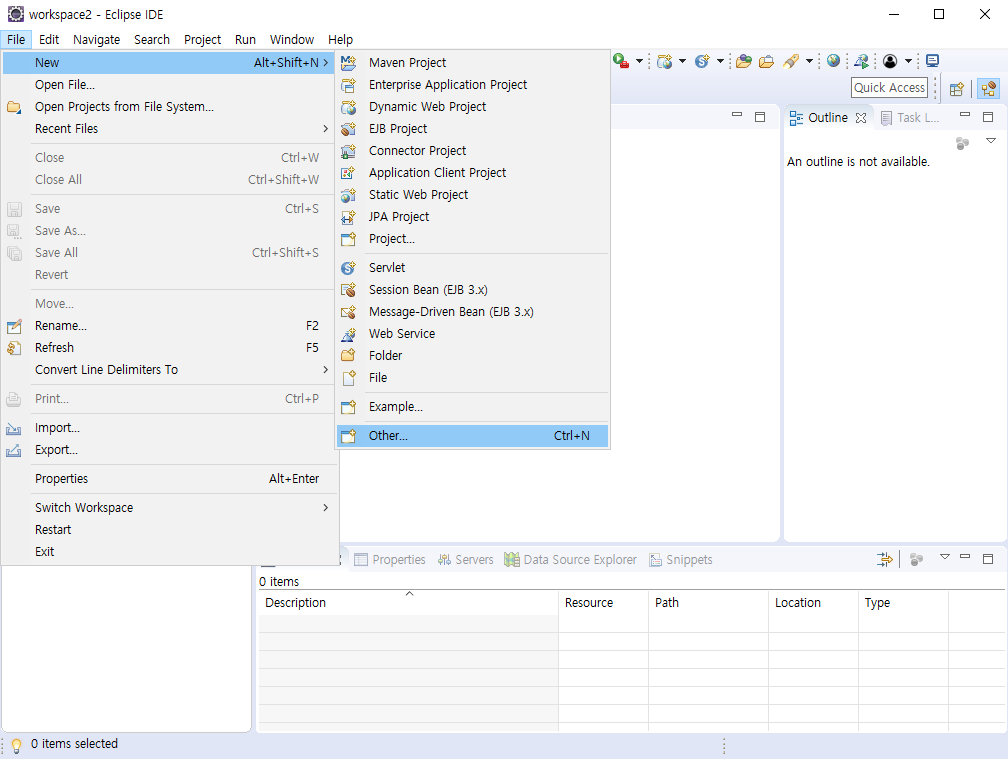Click Restart in the File menu
Viewport: 1008px width, 759px height.
click(x=169, y=530)
